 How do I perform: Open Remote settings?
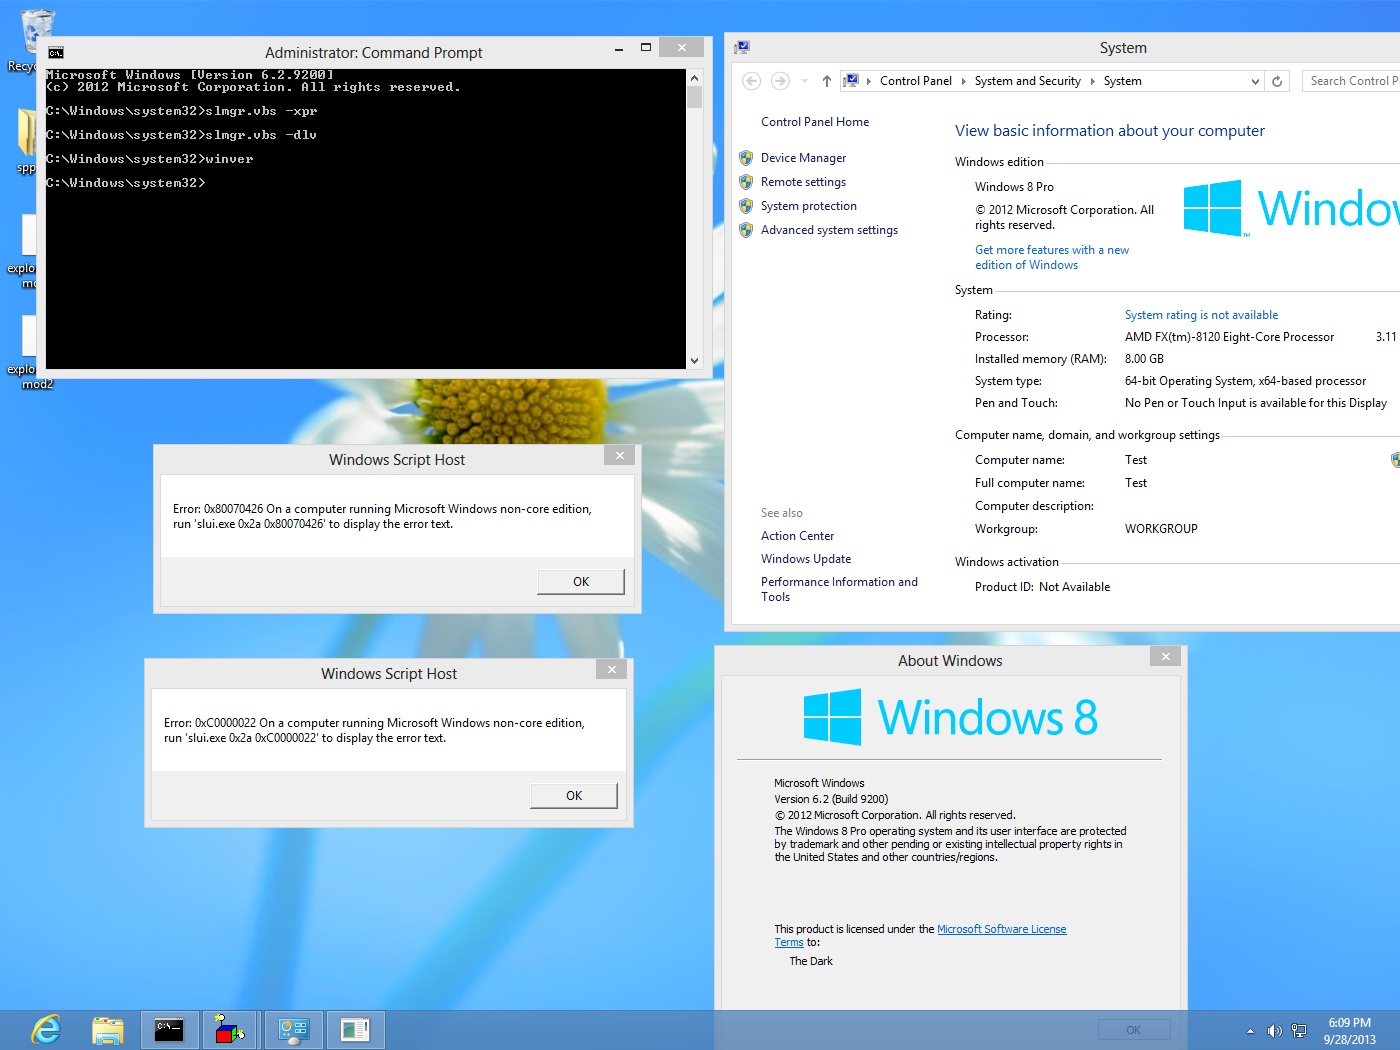coord(803,182)
